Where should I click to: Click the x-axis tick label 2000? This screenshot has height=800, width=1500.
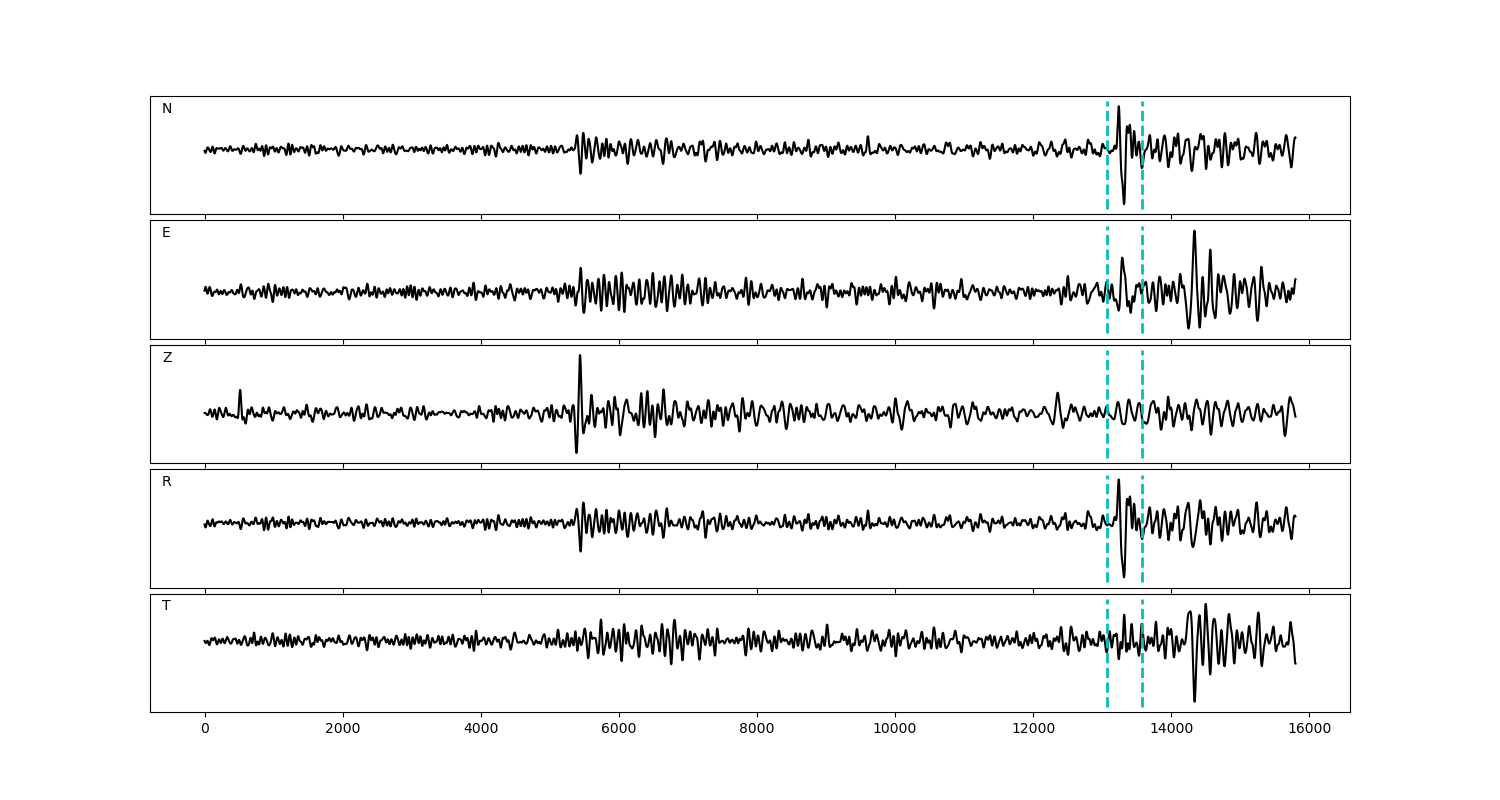(343, 730)
